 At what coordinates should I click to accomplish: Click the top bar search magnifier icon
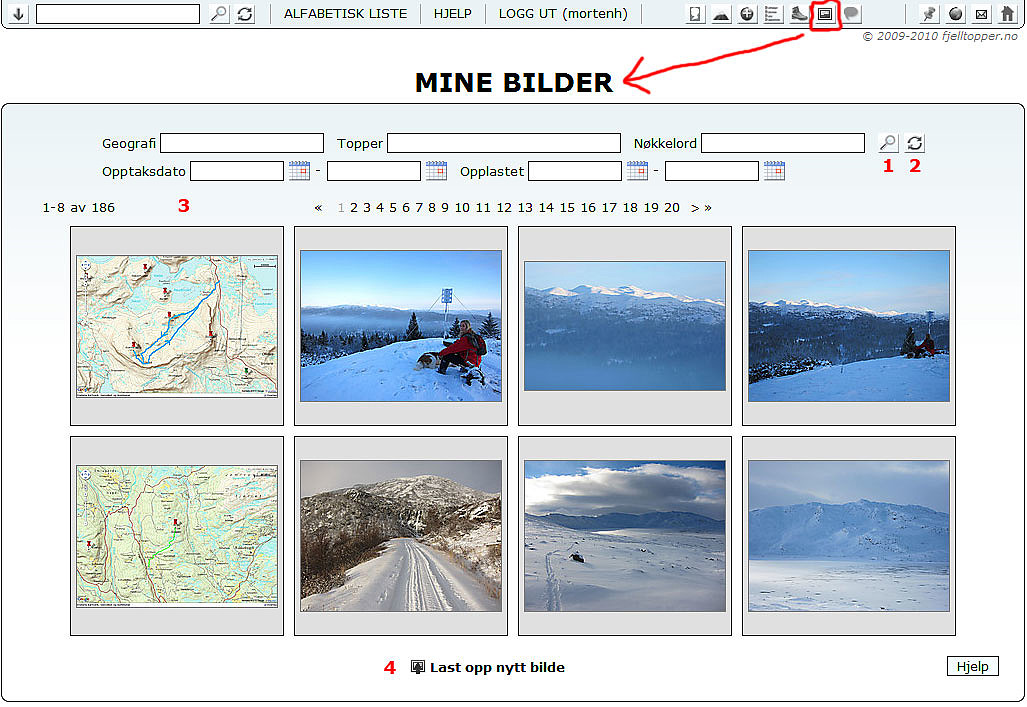click(x=219, y=14)
